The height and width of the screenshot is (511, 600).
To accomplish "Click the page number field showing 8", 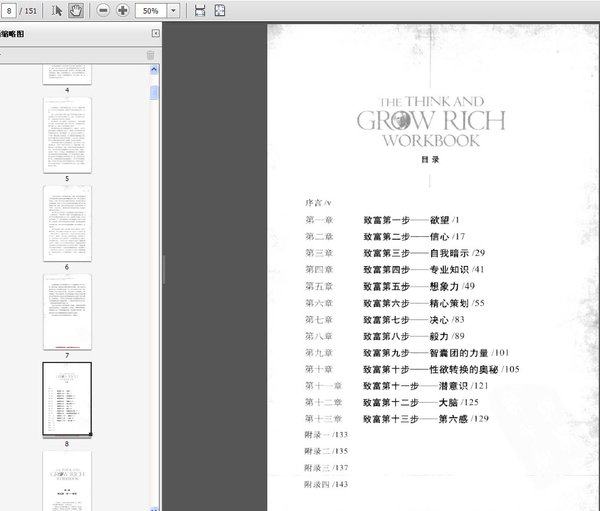I will click(8, 11).
